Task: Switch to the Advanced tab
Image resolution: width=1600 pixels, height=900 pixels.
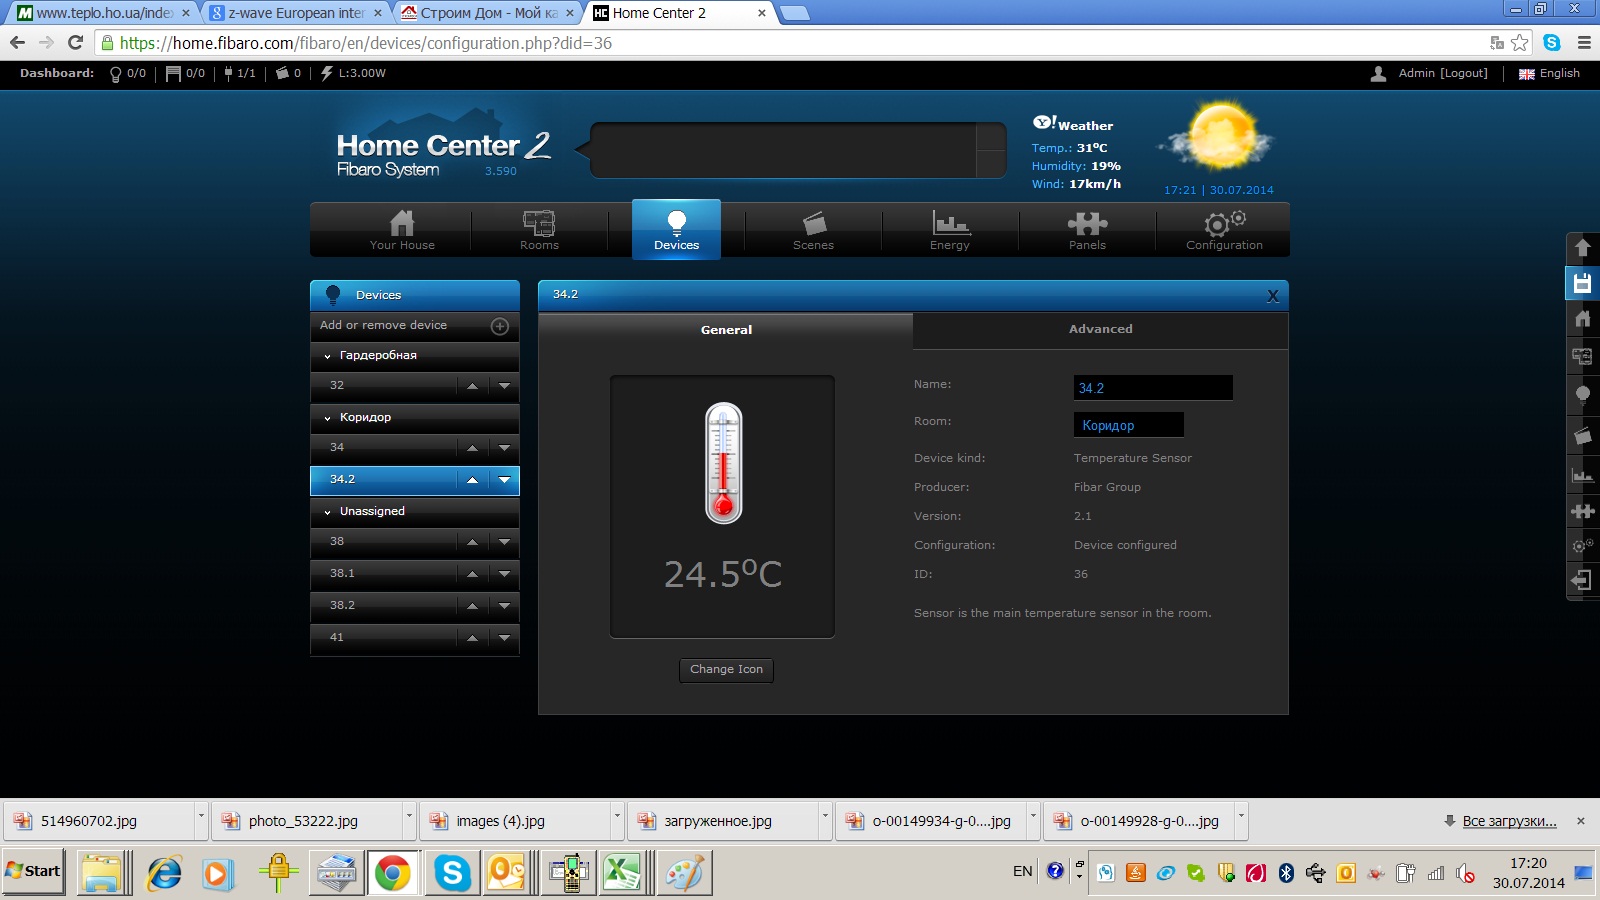Action: point(1100,329)
